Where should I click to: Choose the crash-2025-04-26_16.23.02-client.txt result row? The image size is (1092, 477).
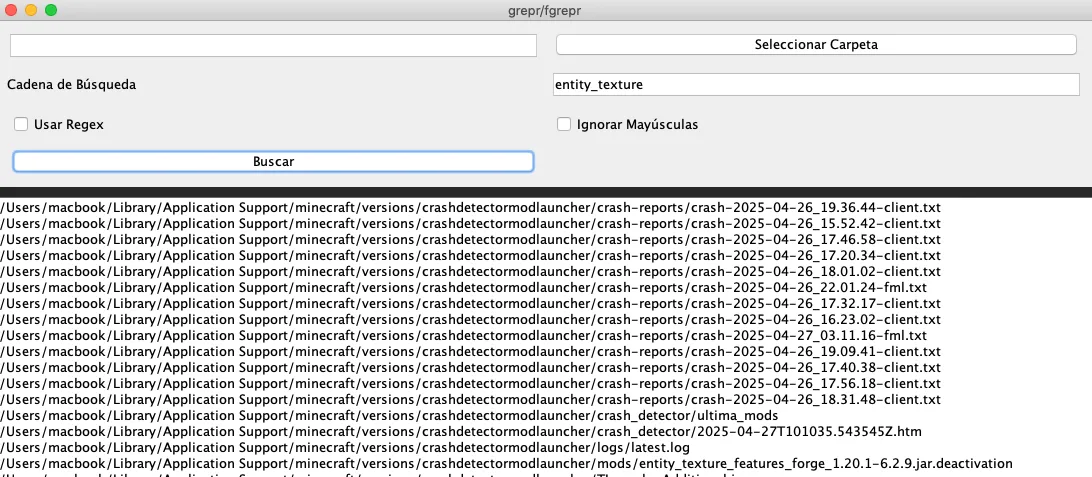[x=470, y=319]
